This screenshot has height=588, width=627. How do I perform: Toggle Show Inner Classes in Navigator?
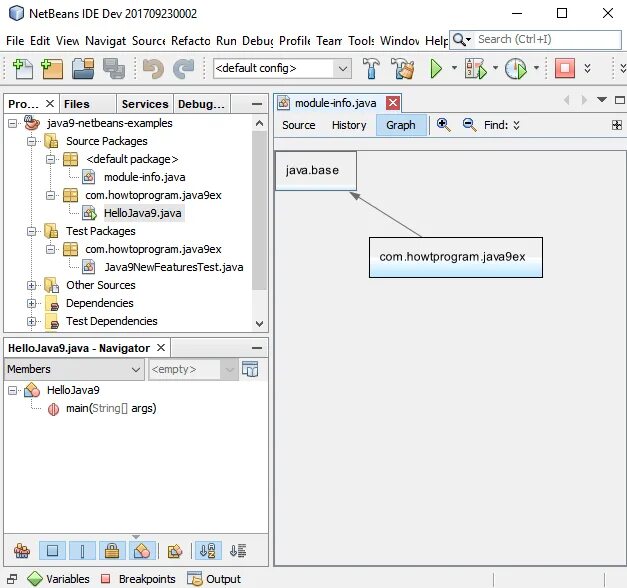[x=142, y=551]
